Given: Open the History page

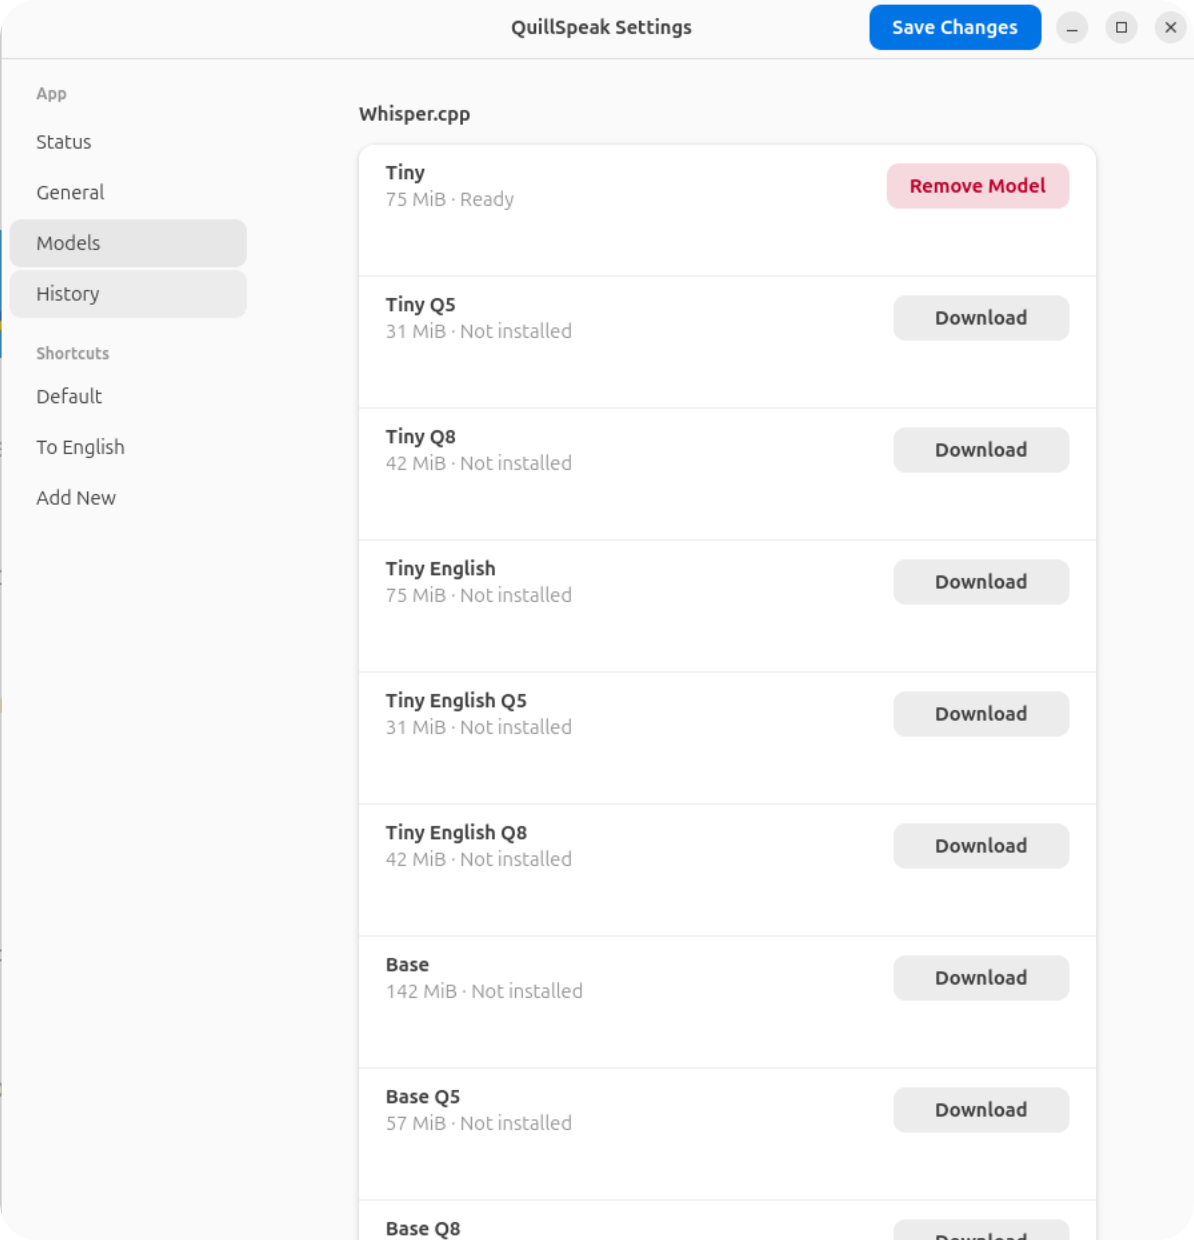Looking at the screenshot, I should [128, 294].
